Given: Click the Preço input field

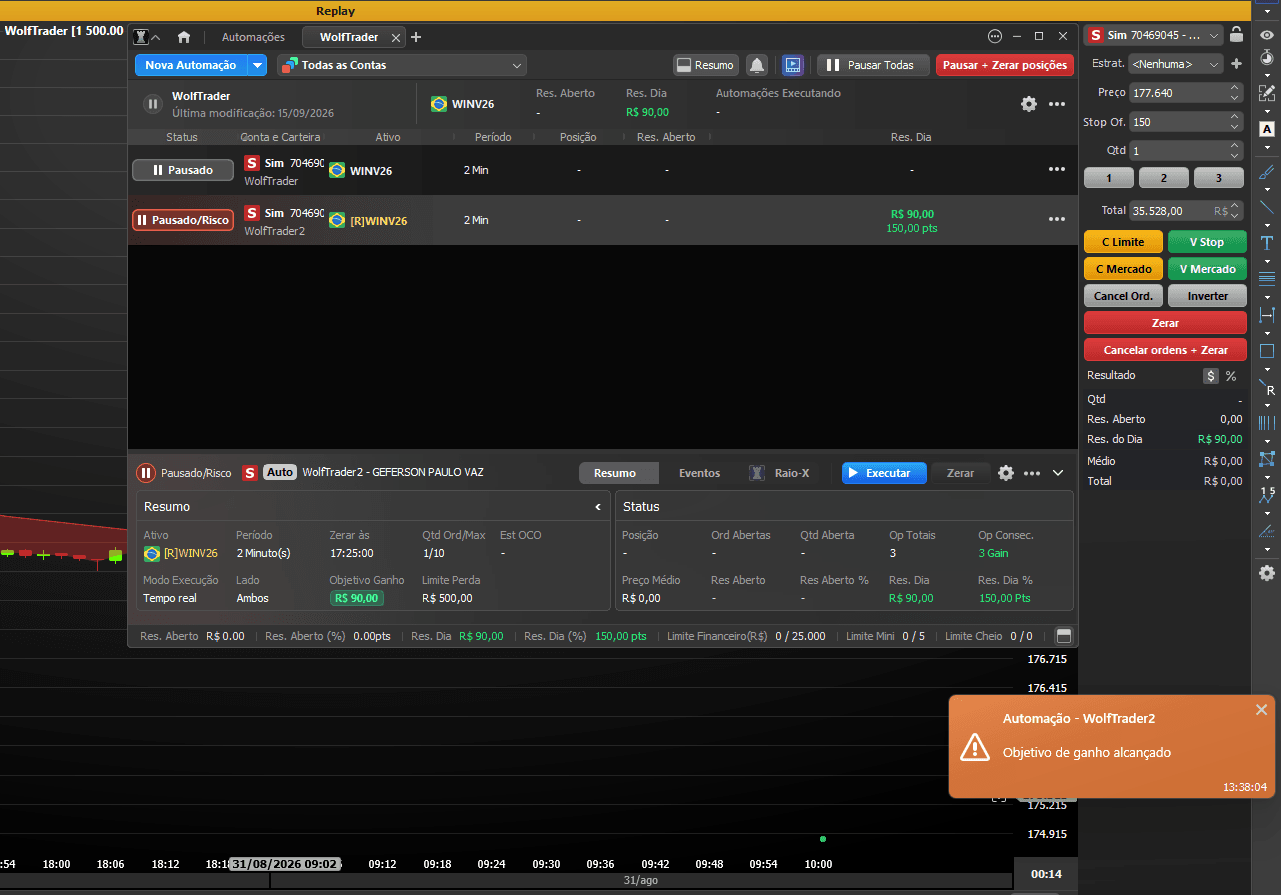Looking at the screenshot, I should (1186, 93).
